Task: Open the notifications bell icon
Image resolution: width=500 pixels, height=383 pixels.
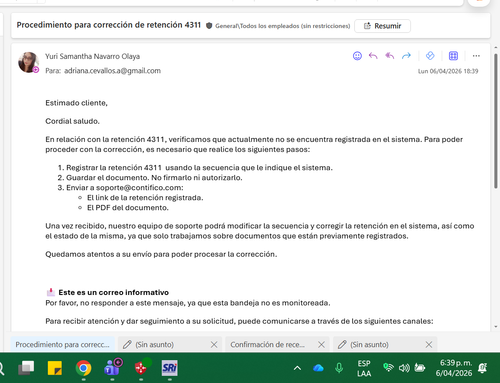Action: click(482, 368)
